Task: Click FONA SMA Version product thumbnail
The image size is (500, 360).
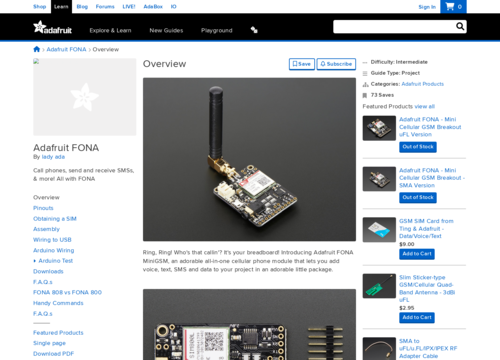Action: 379,179
